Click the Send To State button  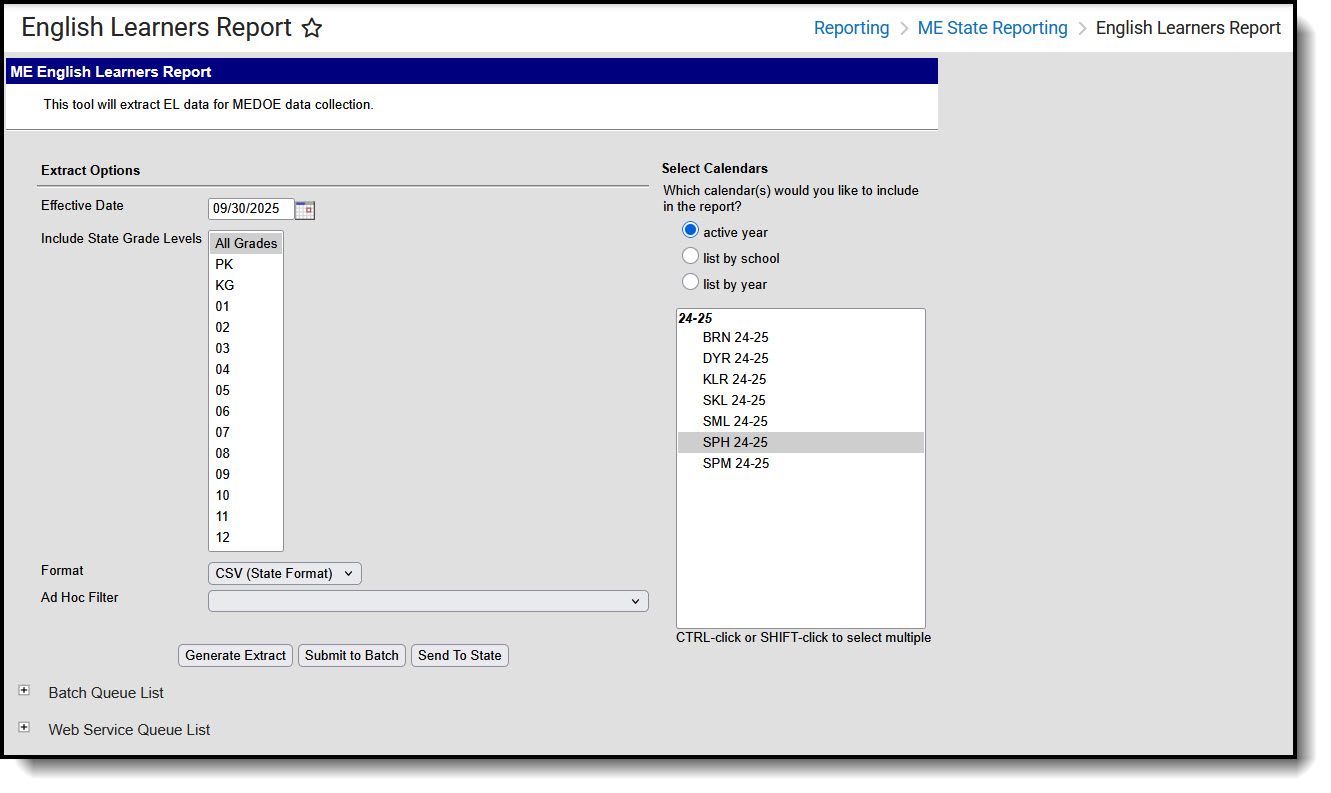(x=460, y=656)
